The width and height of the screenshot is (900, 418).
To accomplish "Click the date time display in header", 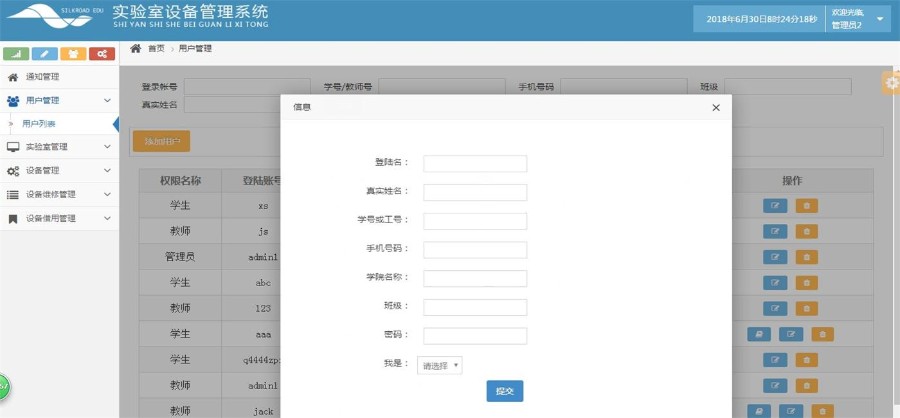I will coord(761,20).
